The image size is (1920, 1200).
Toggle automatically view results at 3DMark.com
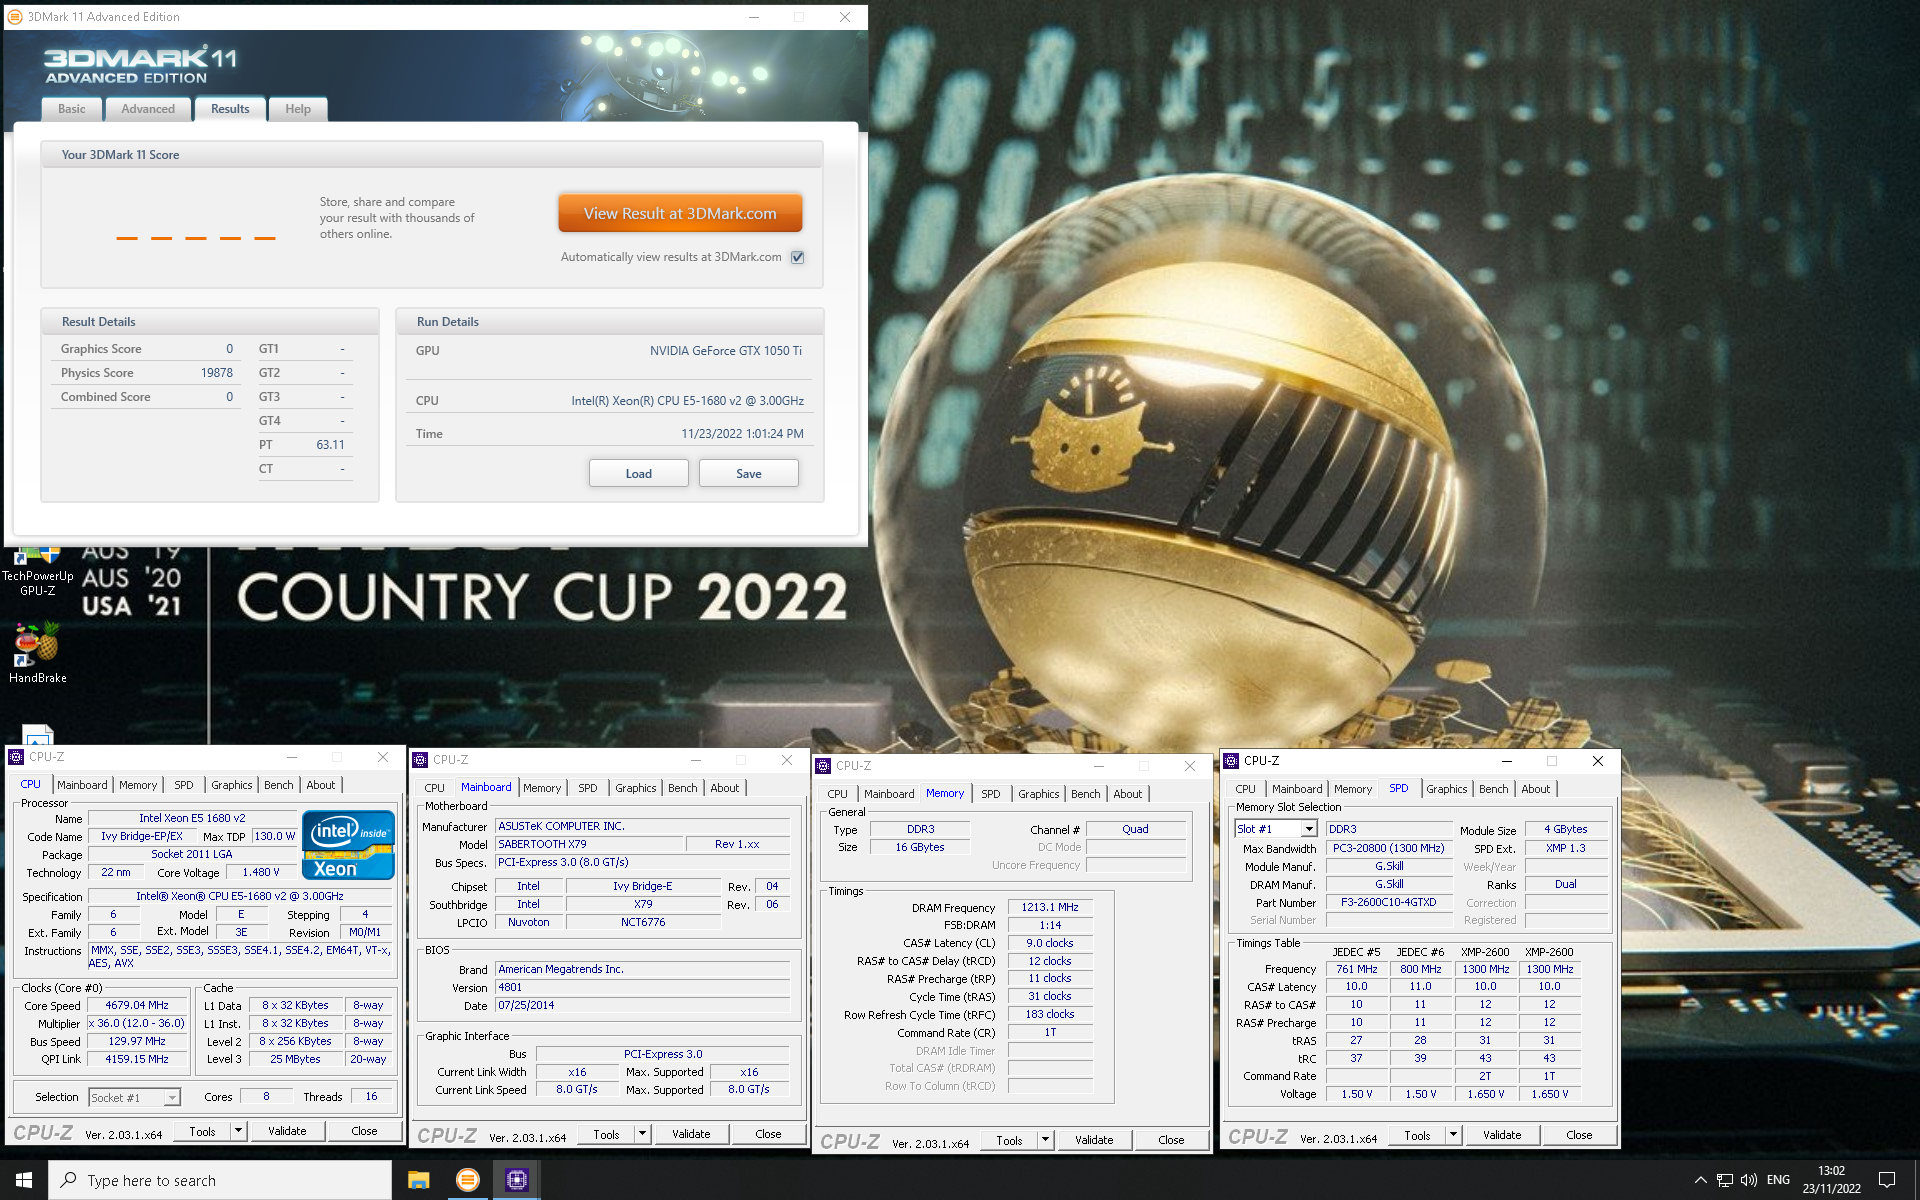(x=798, y=257)
